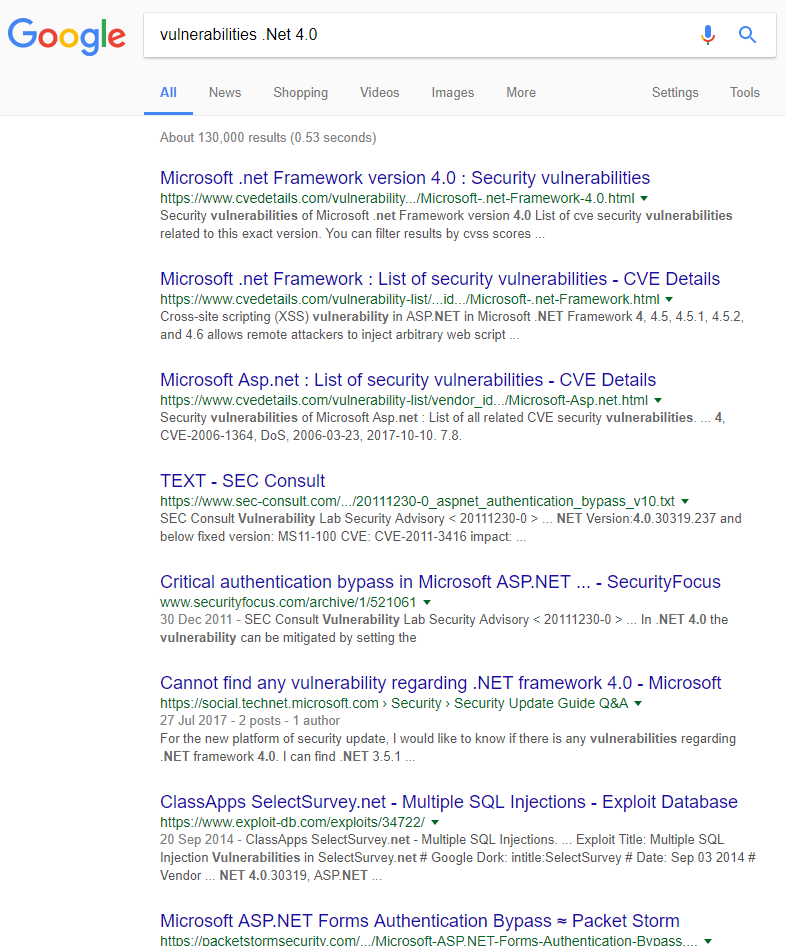Click the blue magnifying glass to search
Image resolution: width=786 pixels, height=946 pixels.
(x=747, y=34)
